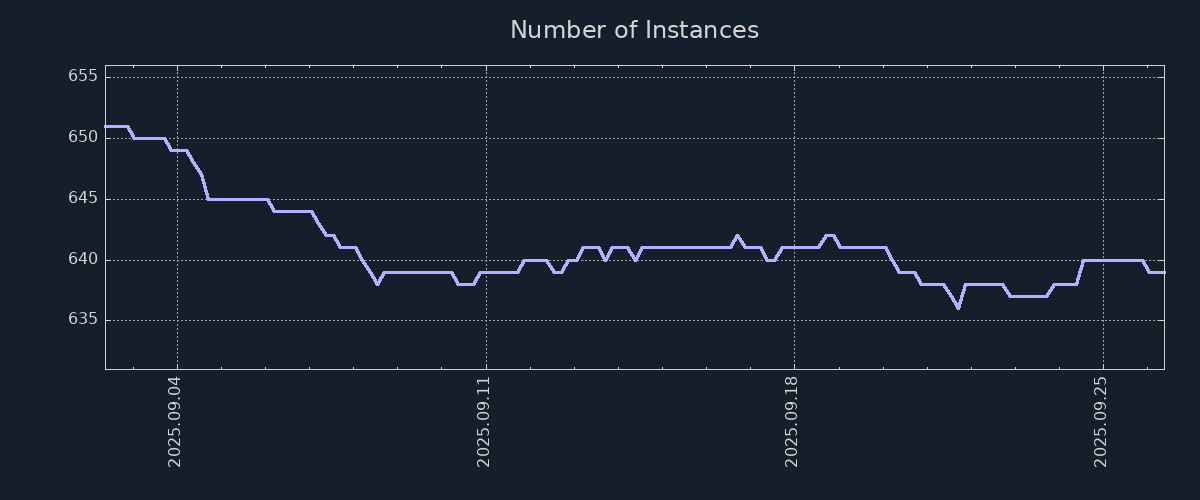Click the 642 peak just before 2025.09.18
The image size is (1200, 500).
[737, 236]
